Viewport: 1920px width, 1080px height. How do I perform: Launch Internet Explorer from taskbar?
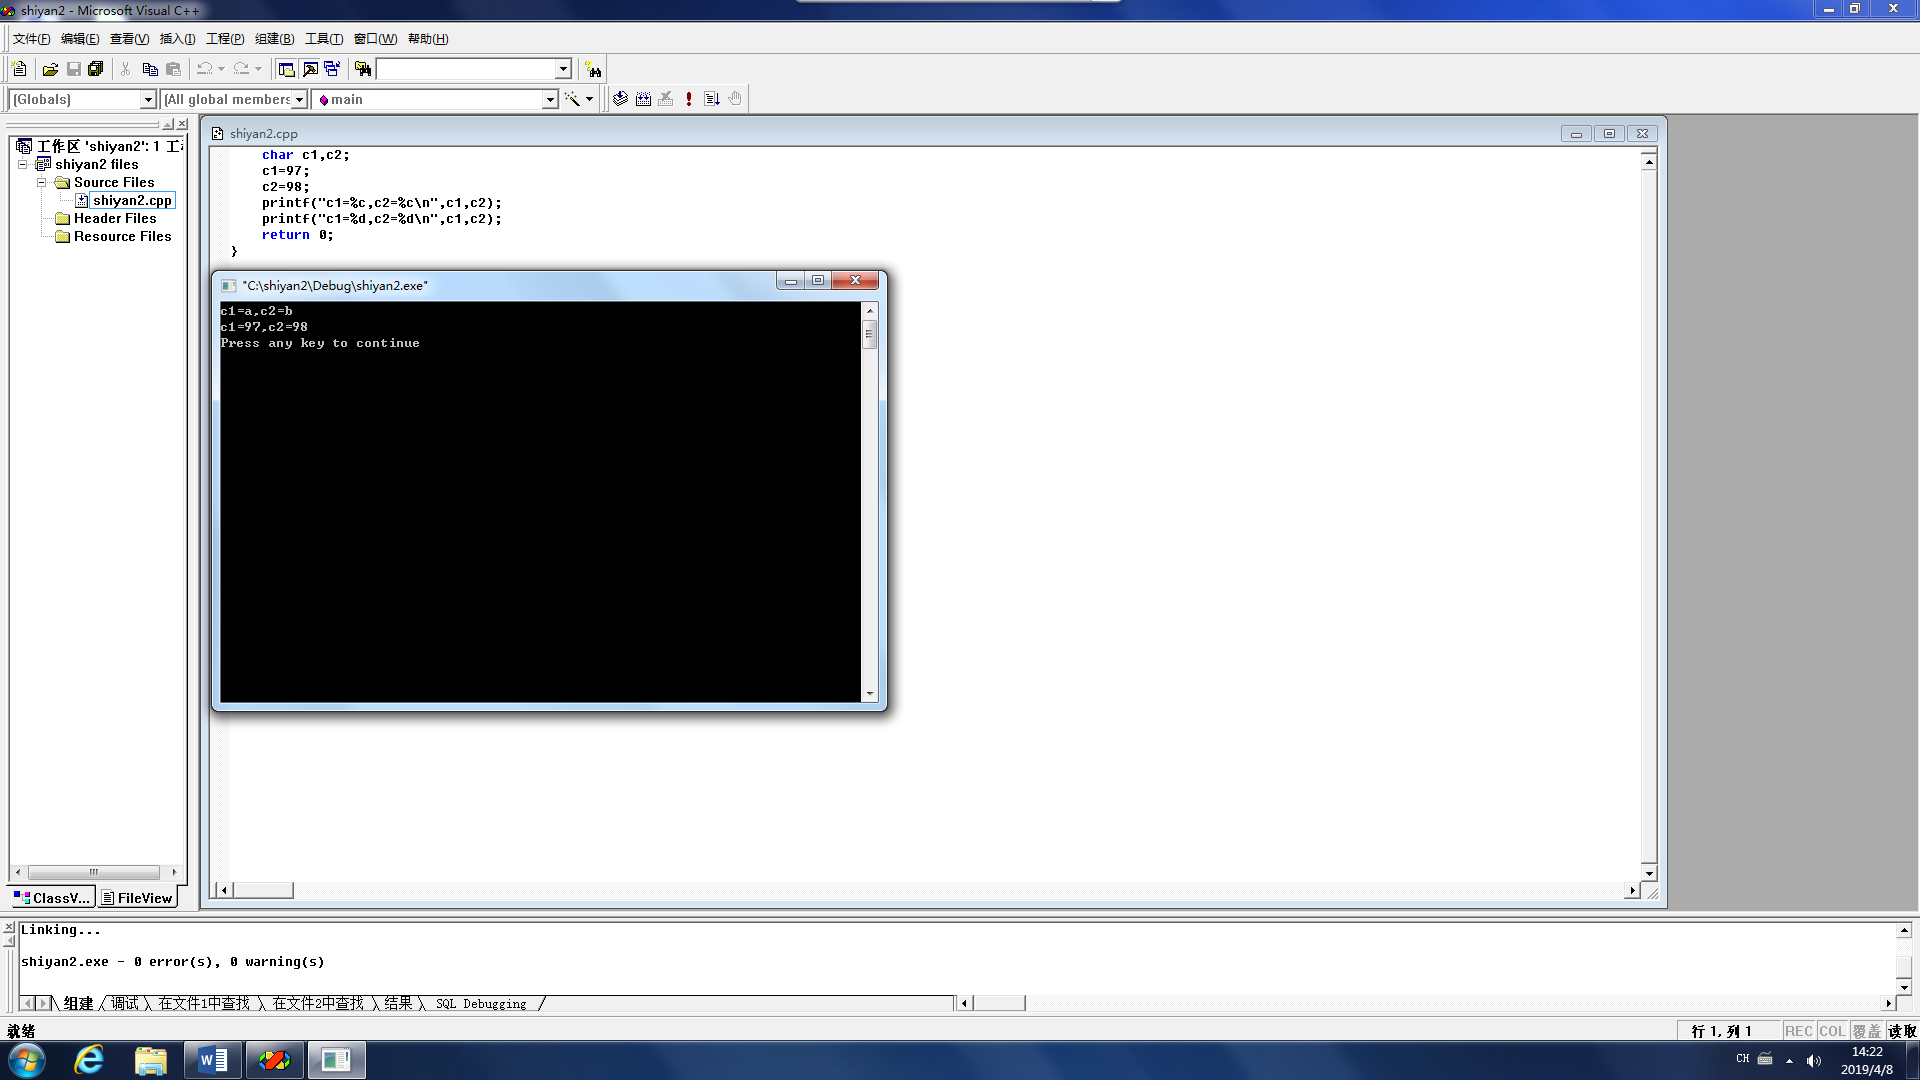(89, 1060)
